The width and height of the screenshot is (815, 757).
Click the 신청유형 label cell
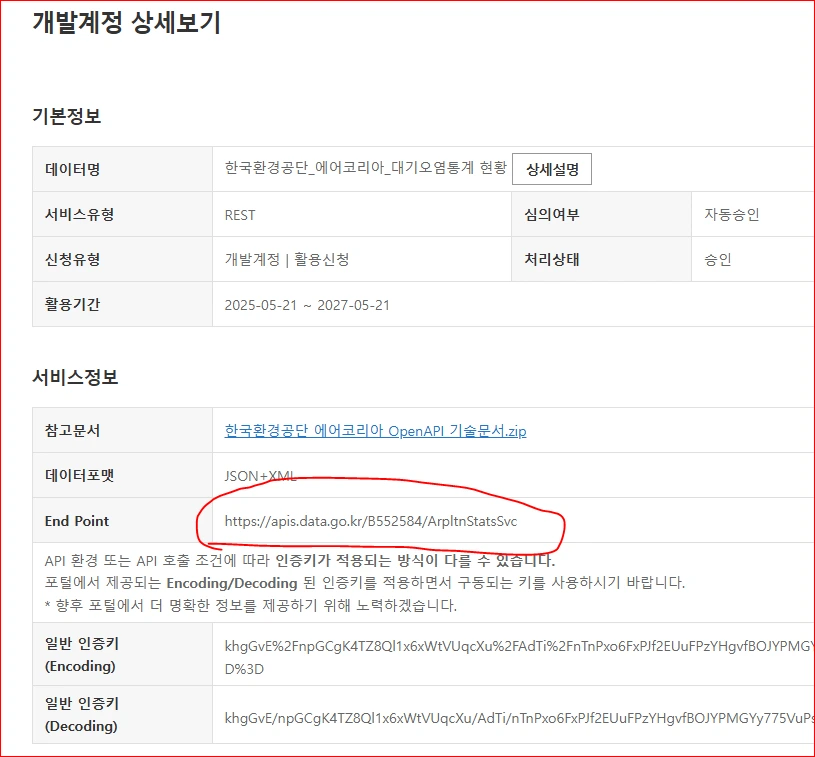click(122, 259)
